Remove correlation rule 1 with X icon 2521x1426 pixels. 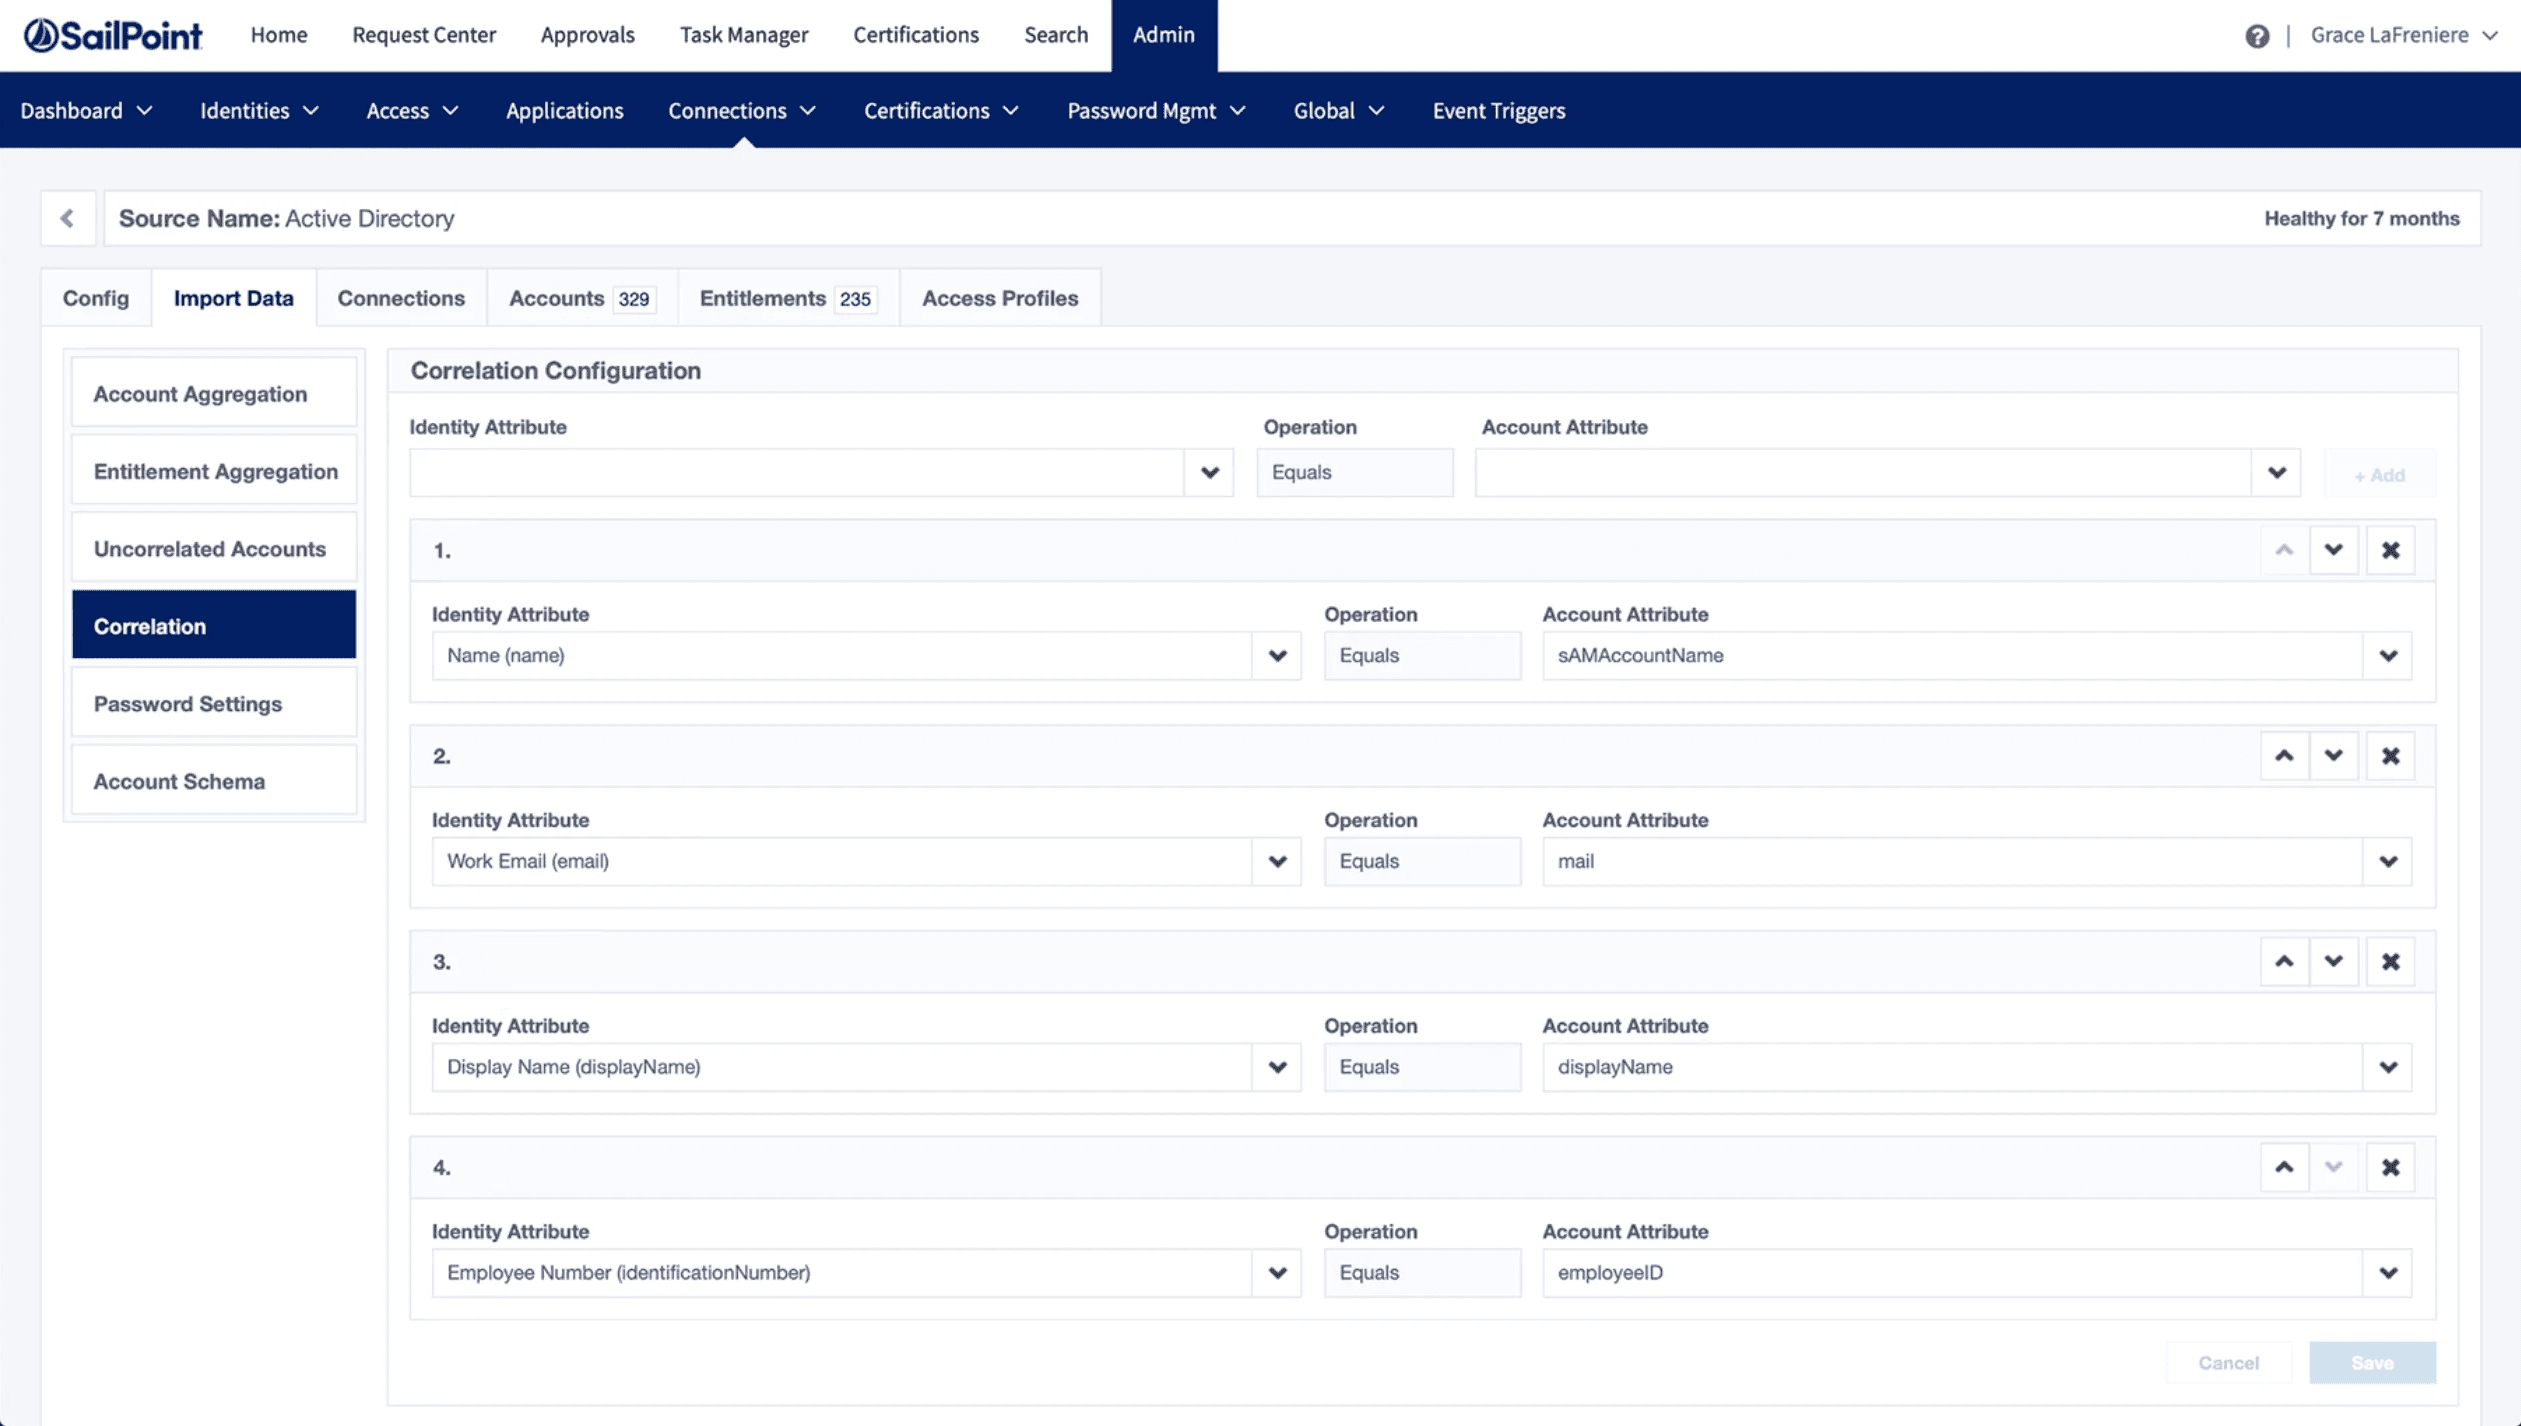coord(2390,550)
